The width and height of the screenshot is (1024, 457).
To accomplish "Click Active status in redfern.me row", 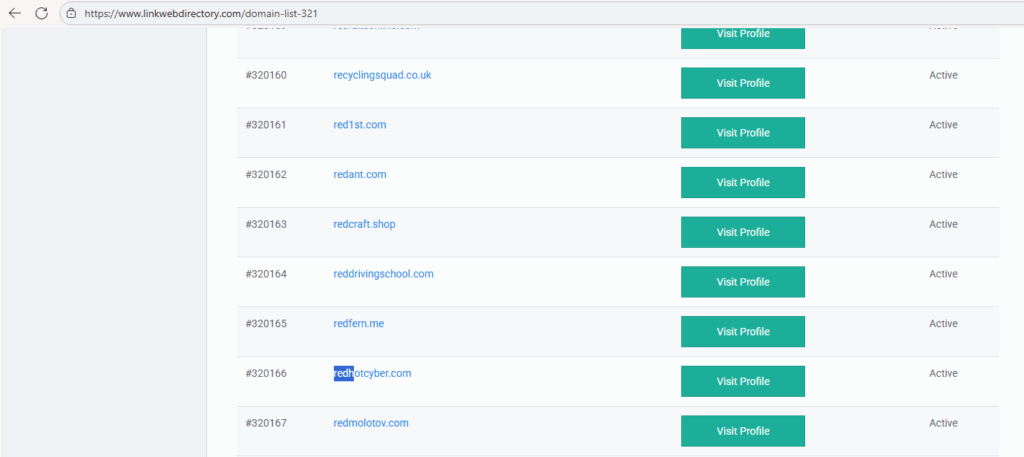I will tap(943, 323).
